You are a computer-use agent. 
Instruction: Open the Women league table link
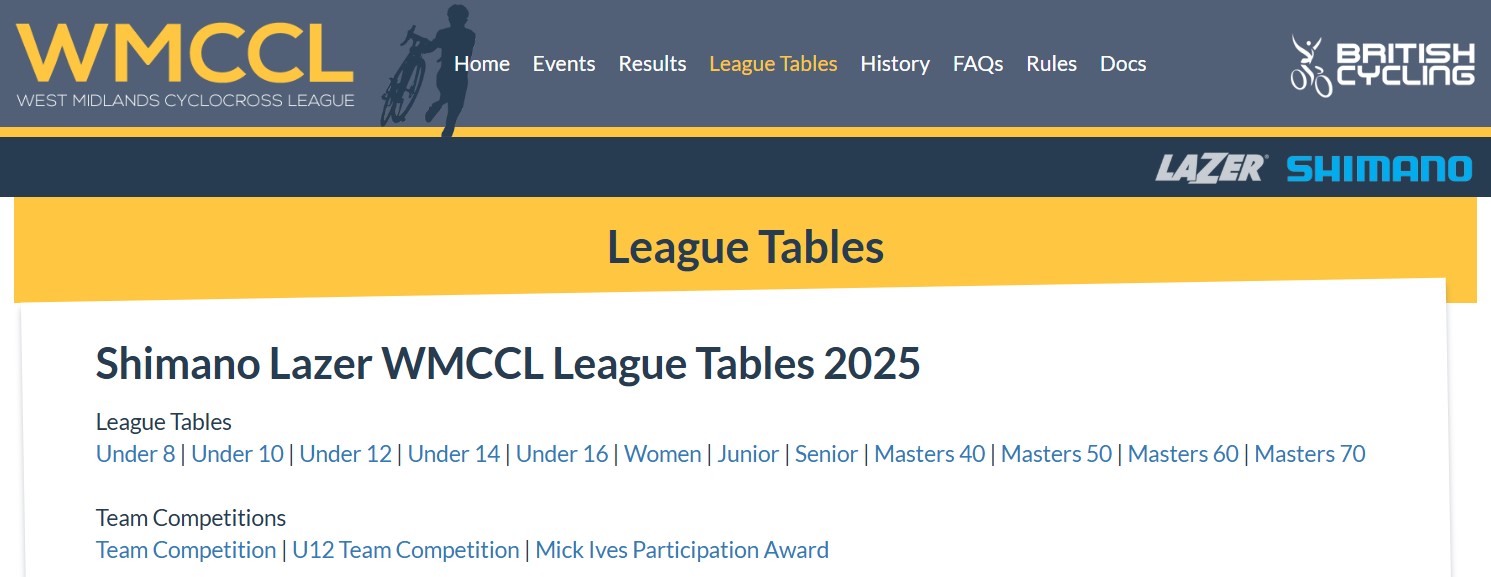[663, 454]
